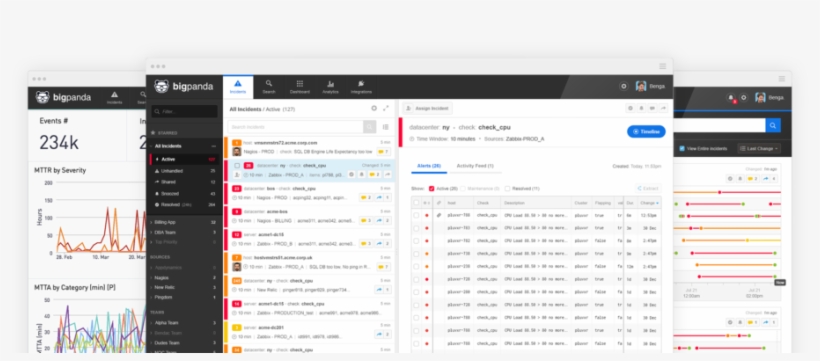Tick the checkbox on the highlighted check_cpu incident

point(237,165)
